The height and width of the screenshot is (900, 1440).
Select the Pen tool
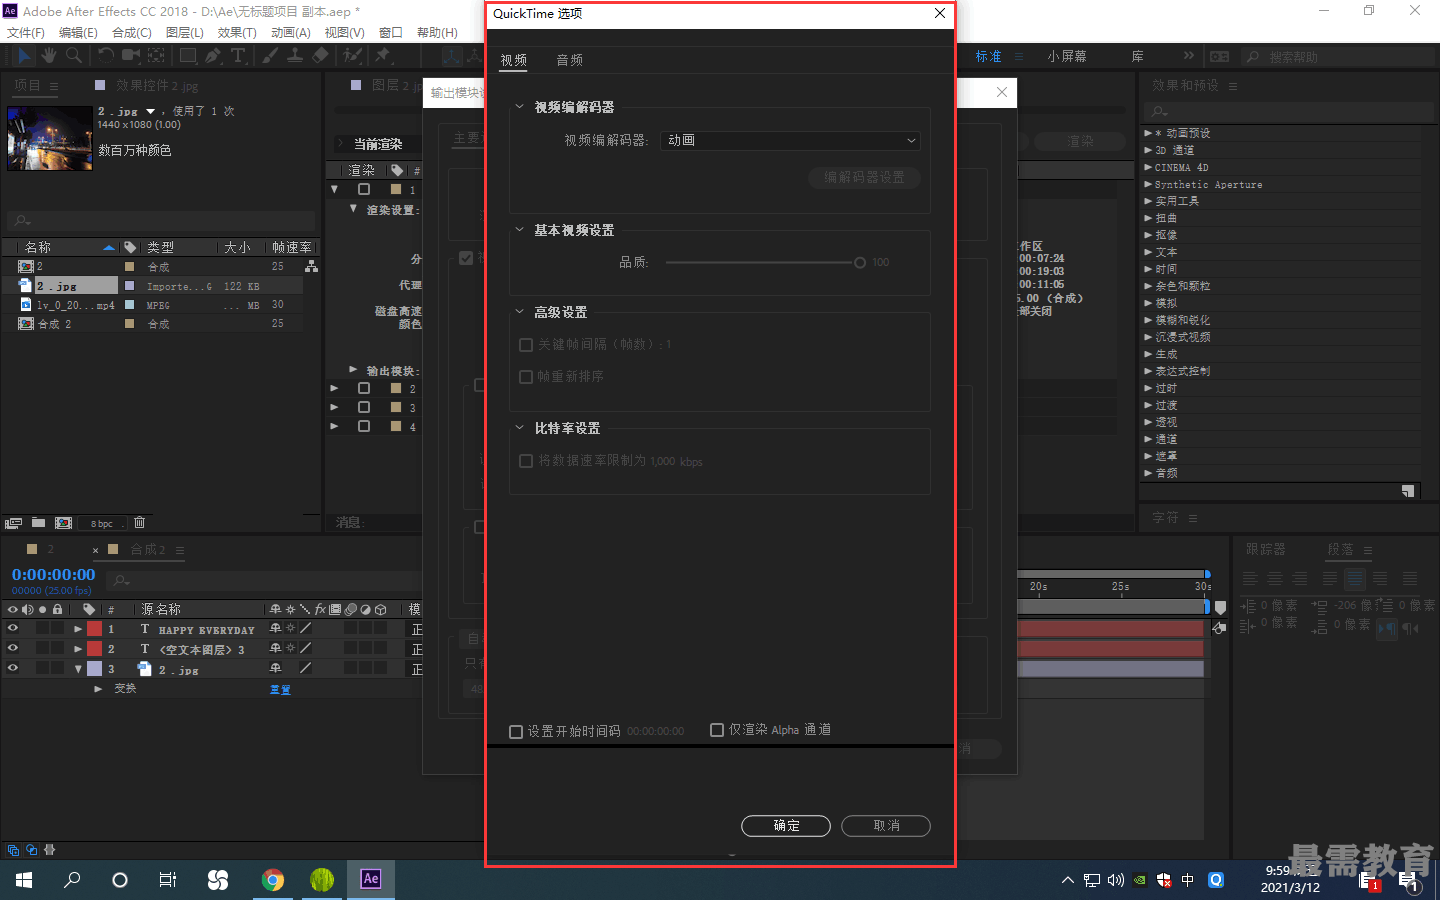[x=213, y=56]
